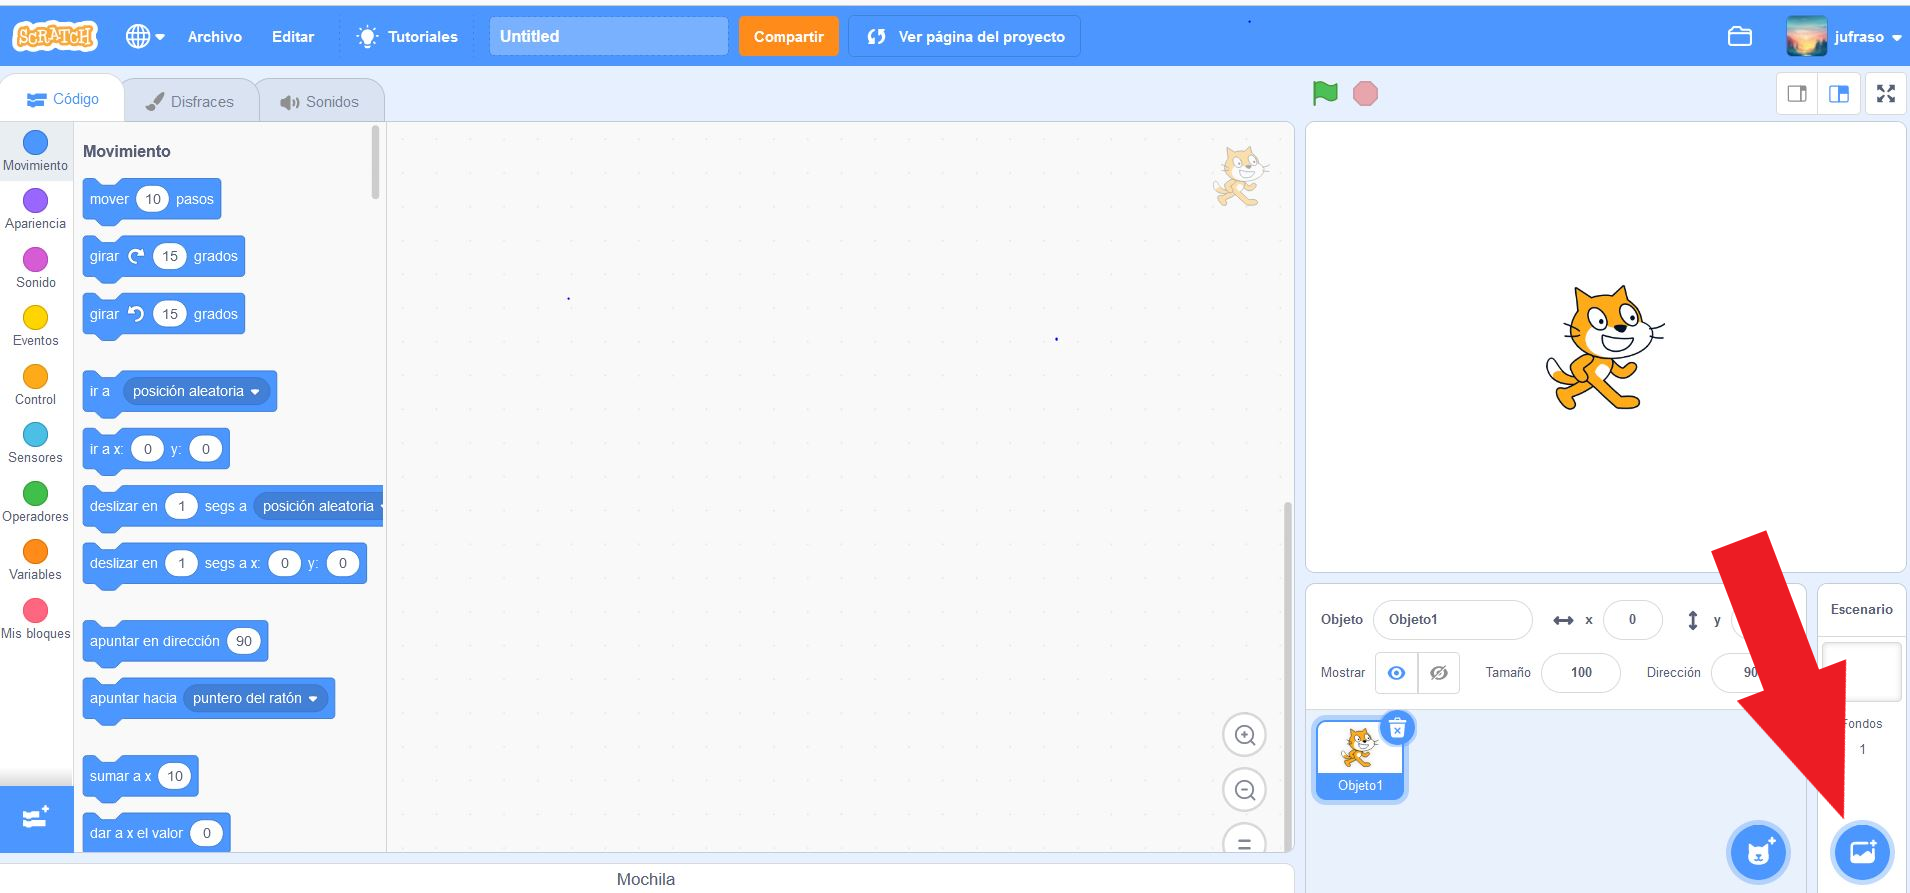
Task: Open the add extension button
Action: [x=36, y=818]
